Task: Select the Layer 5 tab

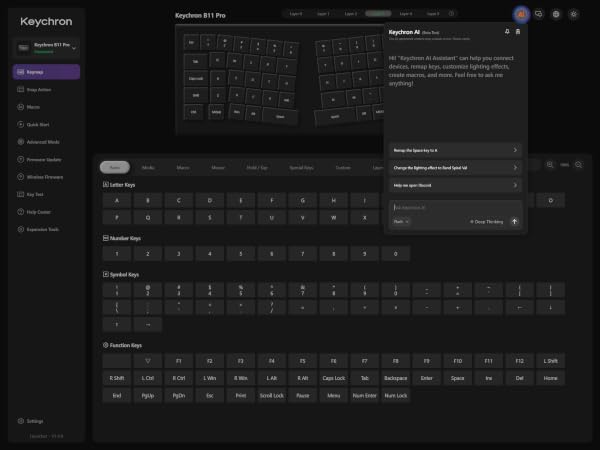Action: coord(433,14)
